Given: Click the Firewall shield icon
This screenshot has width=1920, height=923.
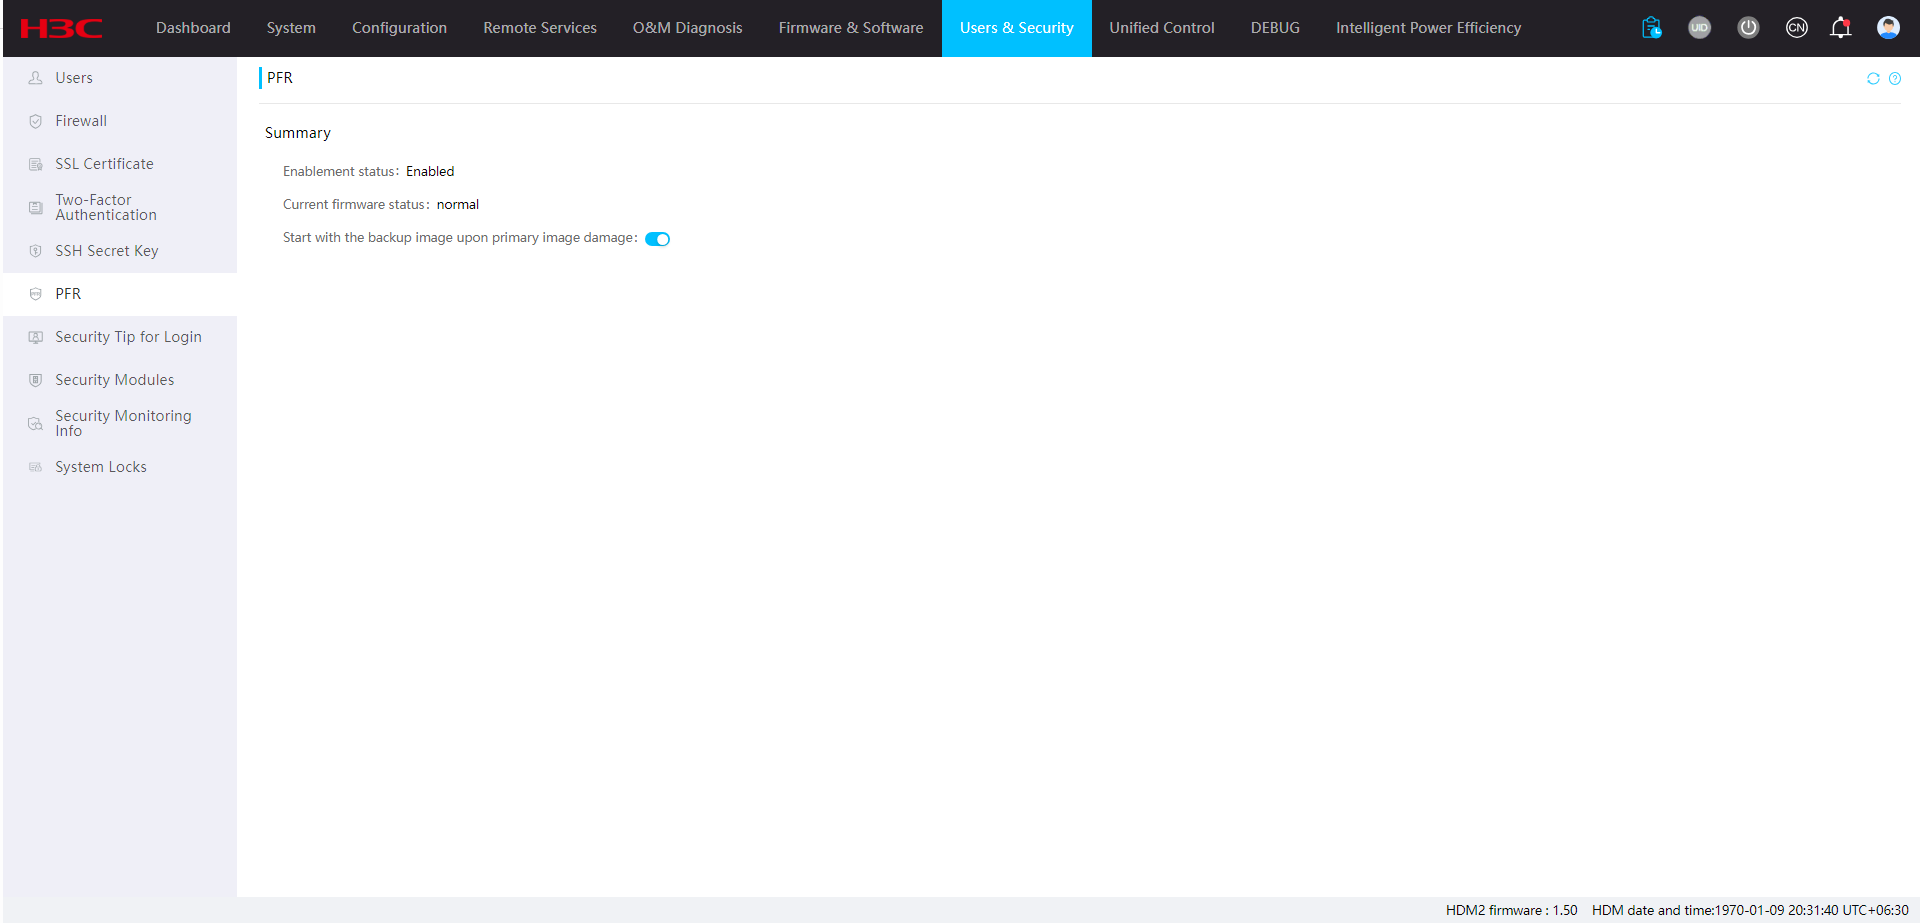Looking at the screenshot, I should [35, 121].
